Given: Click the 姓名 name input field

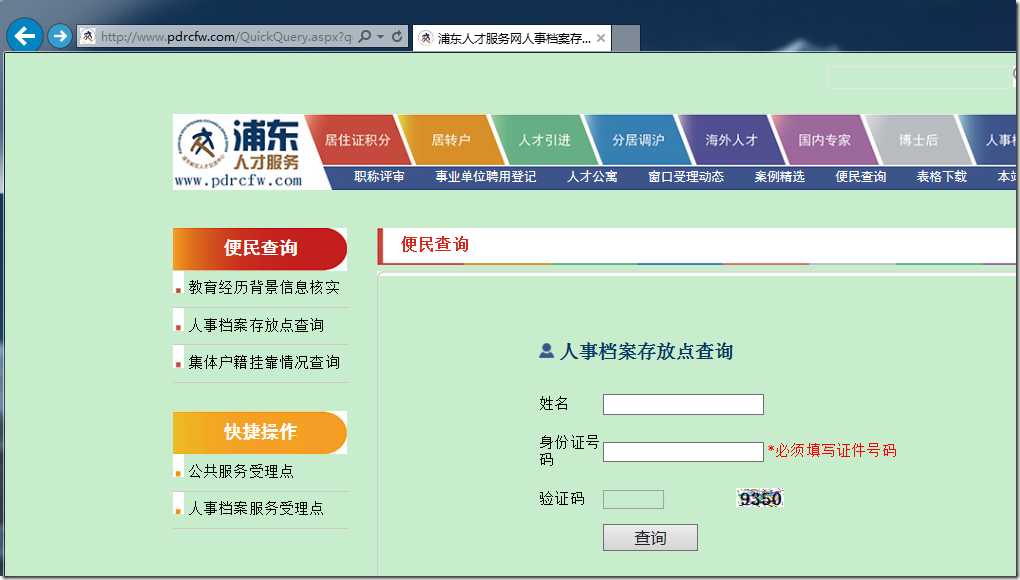Looking at the screenshot, I should (x=683, y=404).
